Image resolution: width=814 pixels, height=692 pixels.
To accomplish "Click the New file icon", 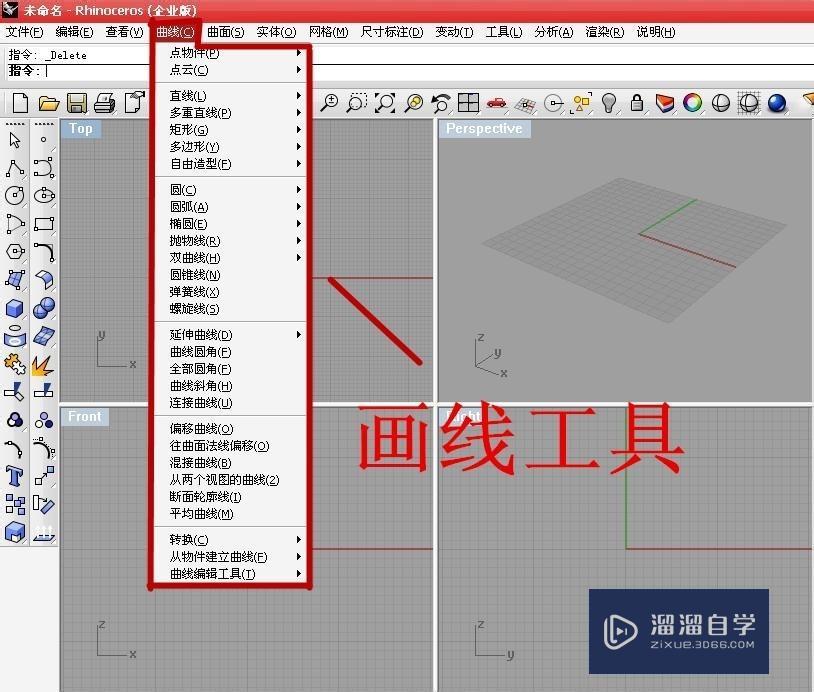I will 20,103.
